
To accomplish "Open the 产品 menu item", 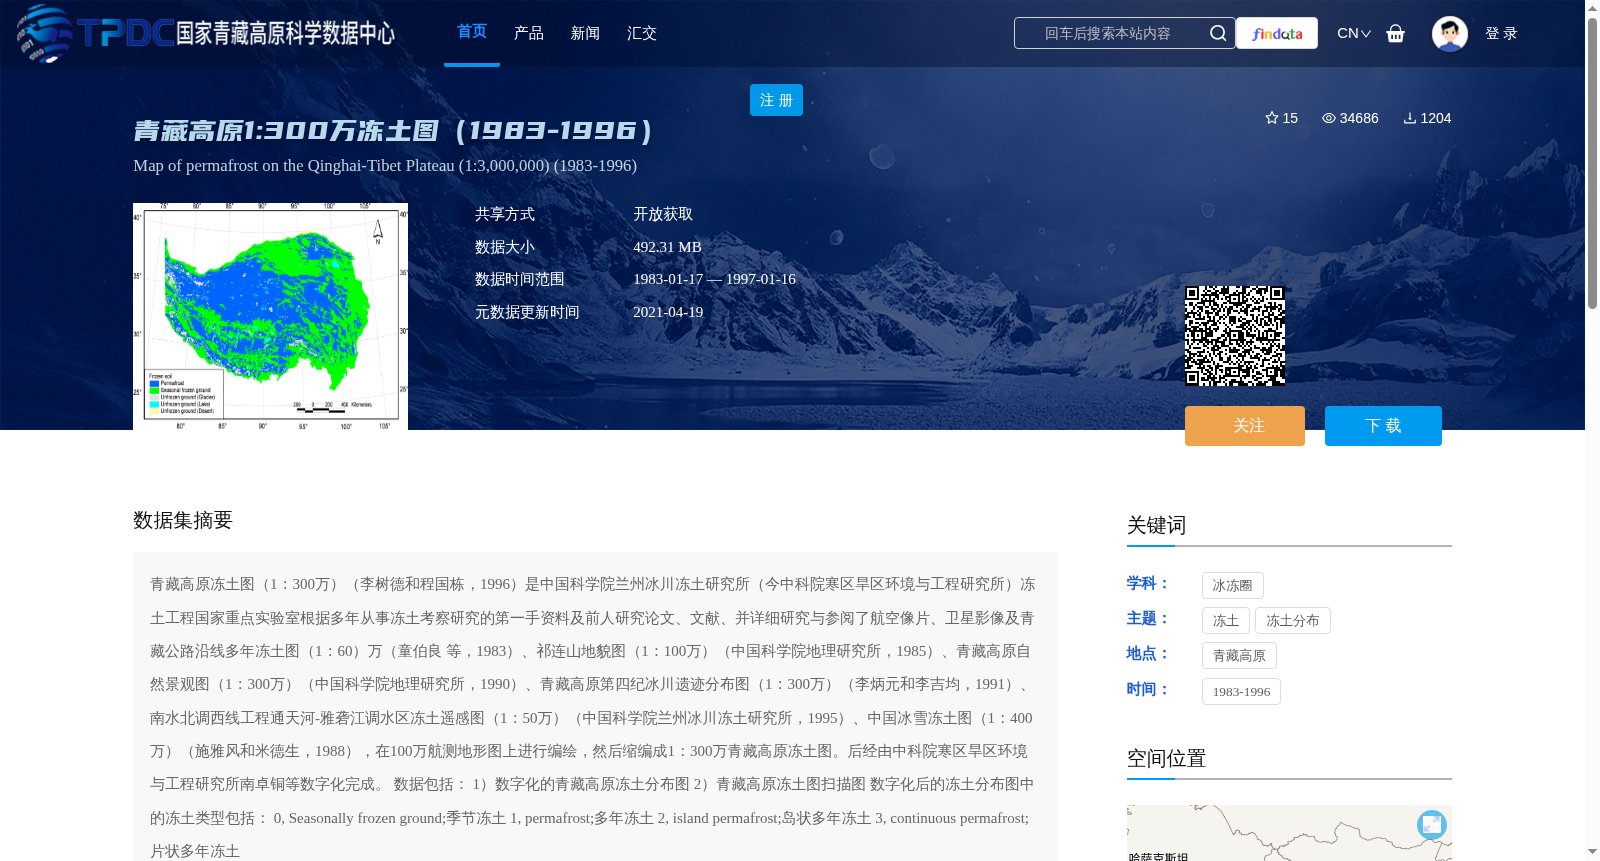I will click(x=529, y=33).
